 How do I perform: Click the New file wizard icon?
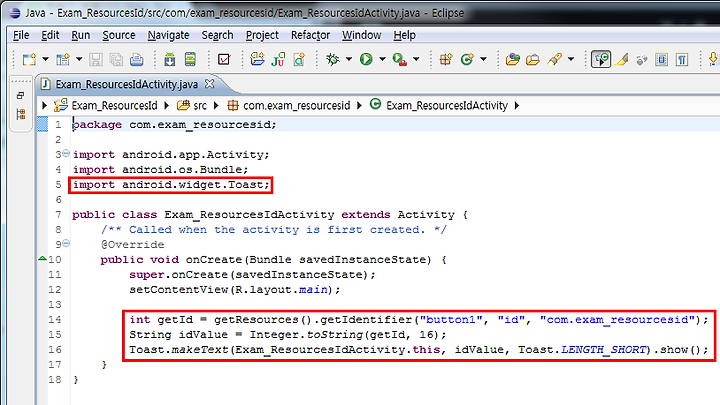click(x=29, y=59)
